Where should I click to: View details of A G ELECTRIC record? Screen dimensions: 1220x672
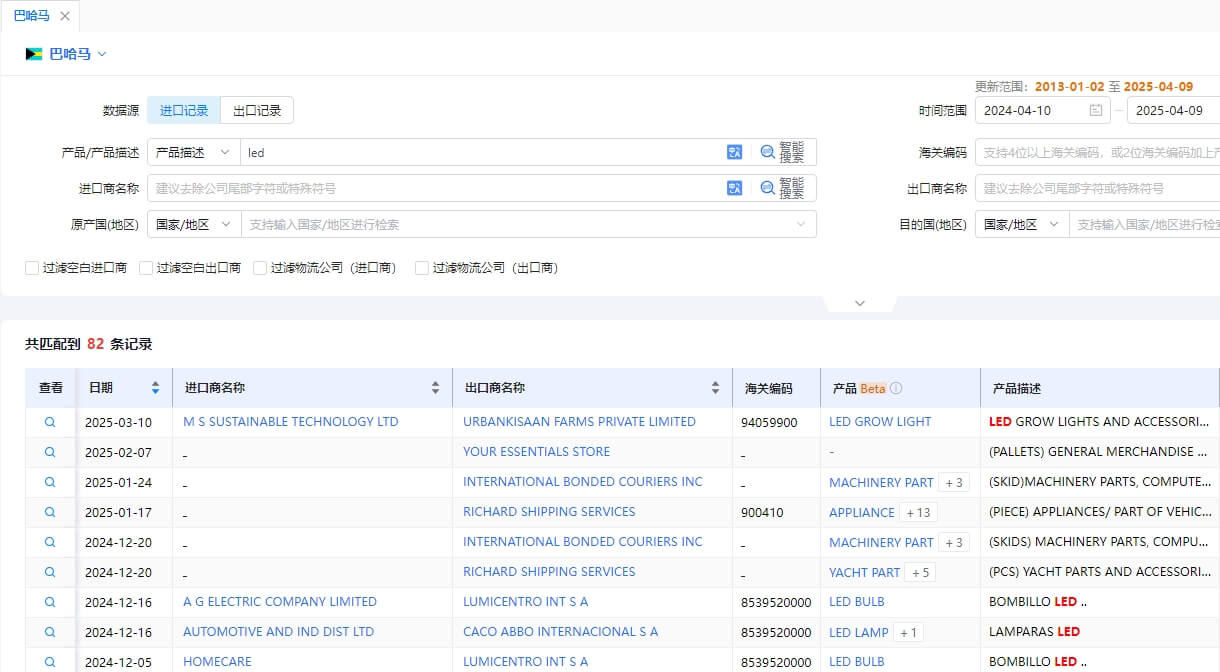[x=50, y=602]
